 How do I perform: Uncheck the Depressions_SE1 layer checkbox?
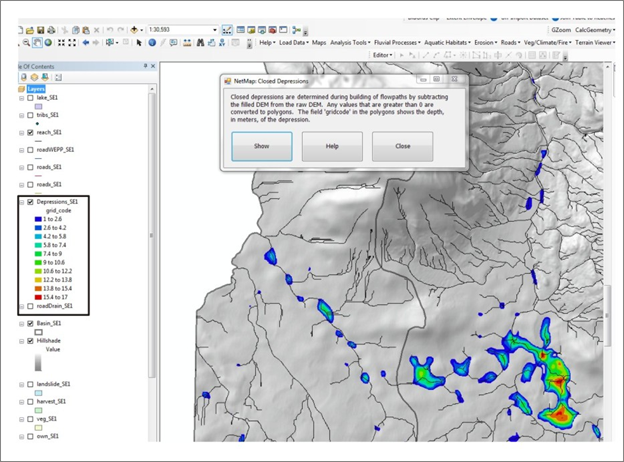point(30,202)
